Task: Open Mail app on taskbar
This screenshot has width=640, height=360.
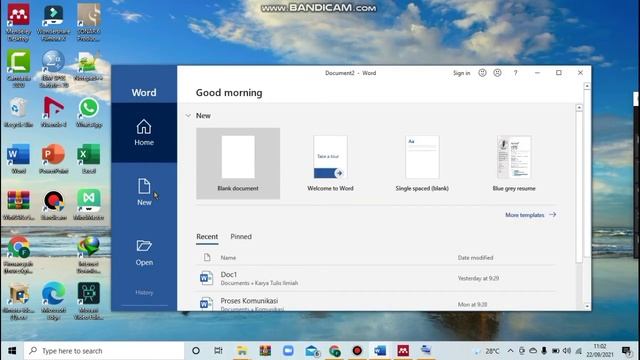Action: click(x=312, y=351)
